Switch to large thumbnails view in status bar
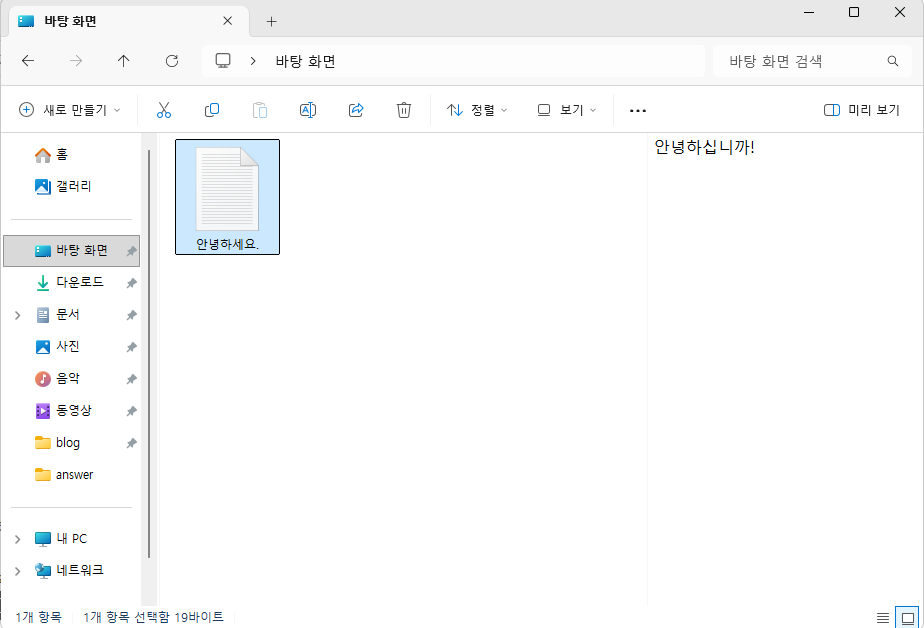This screenshot has width=924, height=628. click(x=908, y=617)
